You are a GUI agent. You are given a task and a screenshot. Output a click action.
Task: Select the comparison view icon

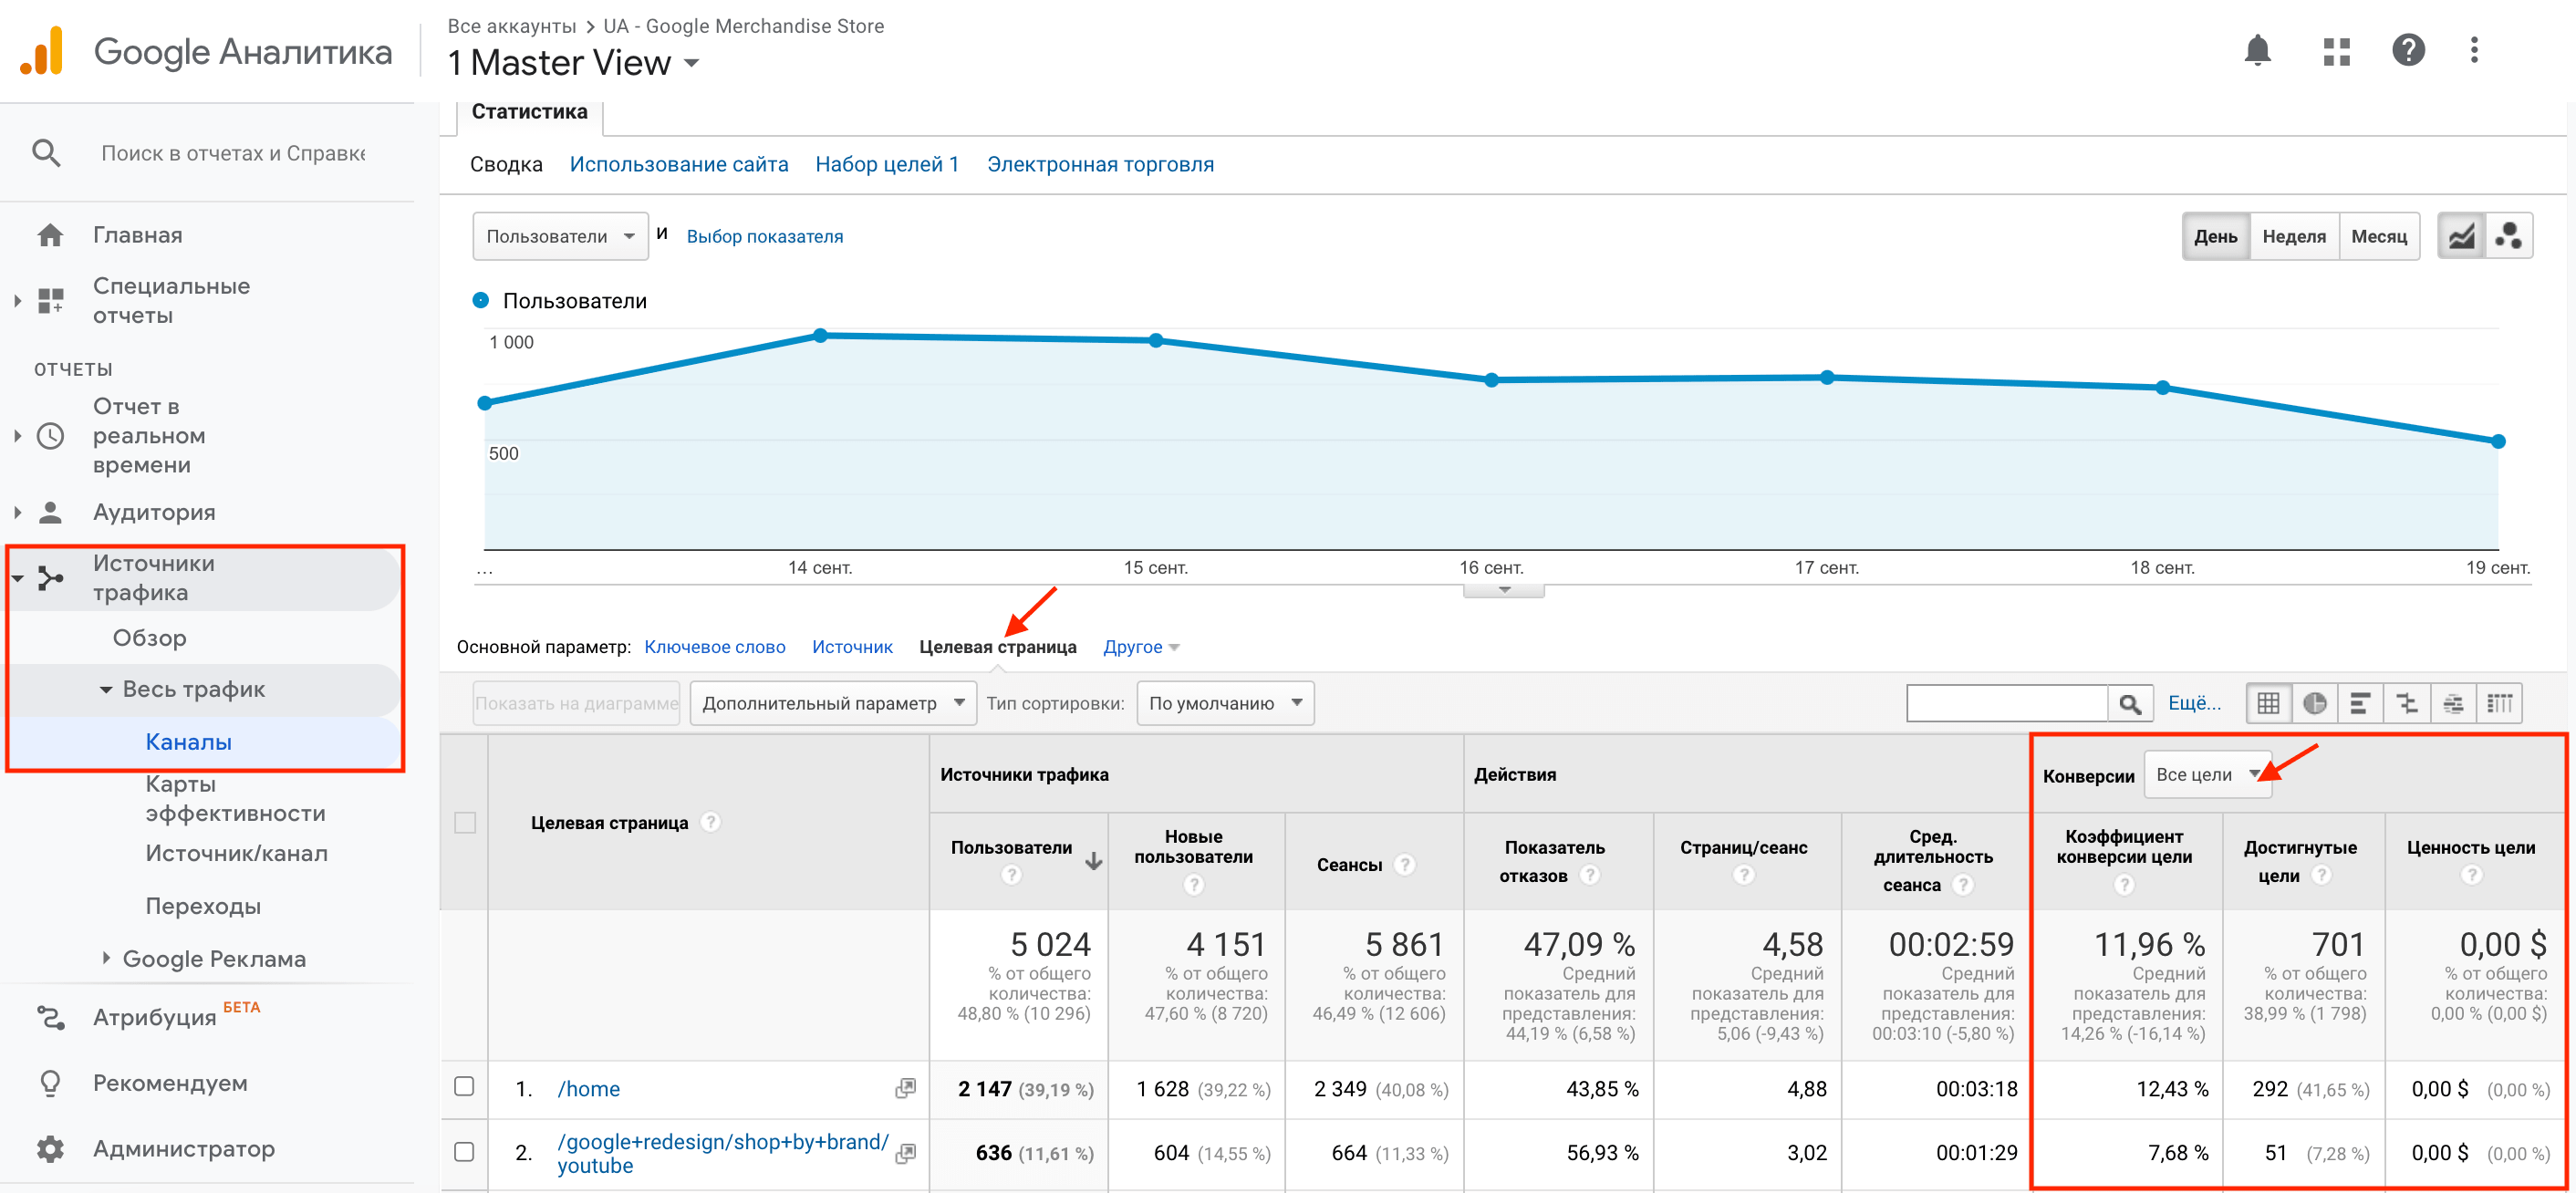click(x=2407, y=703)
